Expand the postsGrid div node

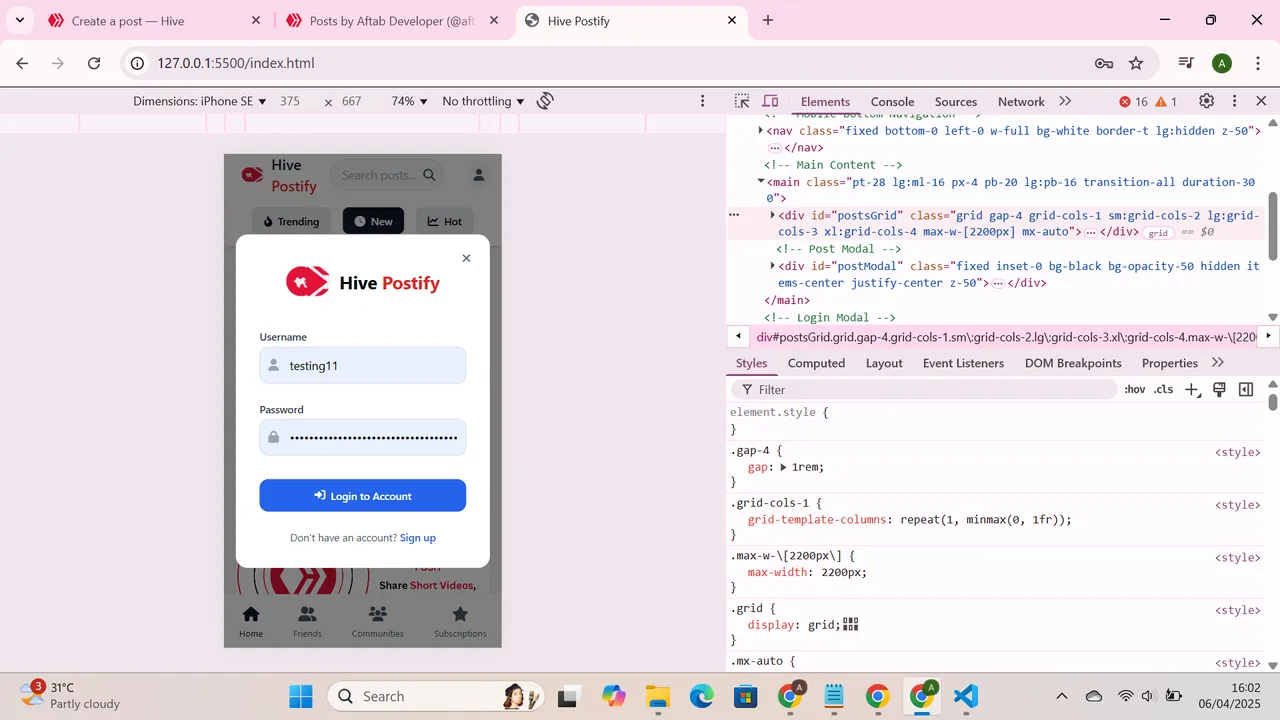tap(773, 215)
